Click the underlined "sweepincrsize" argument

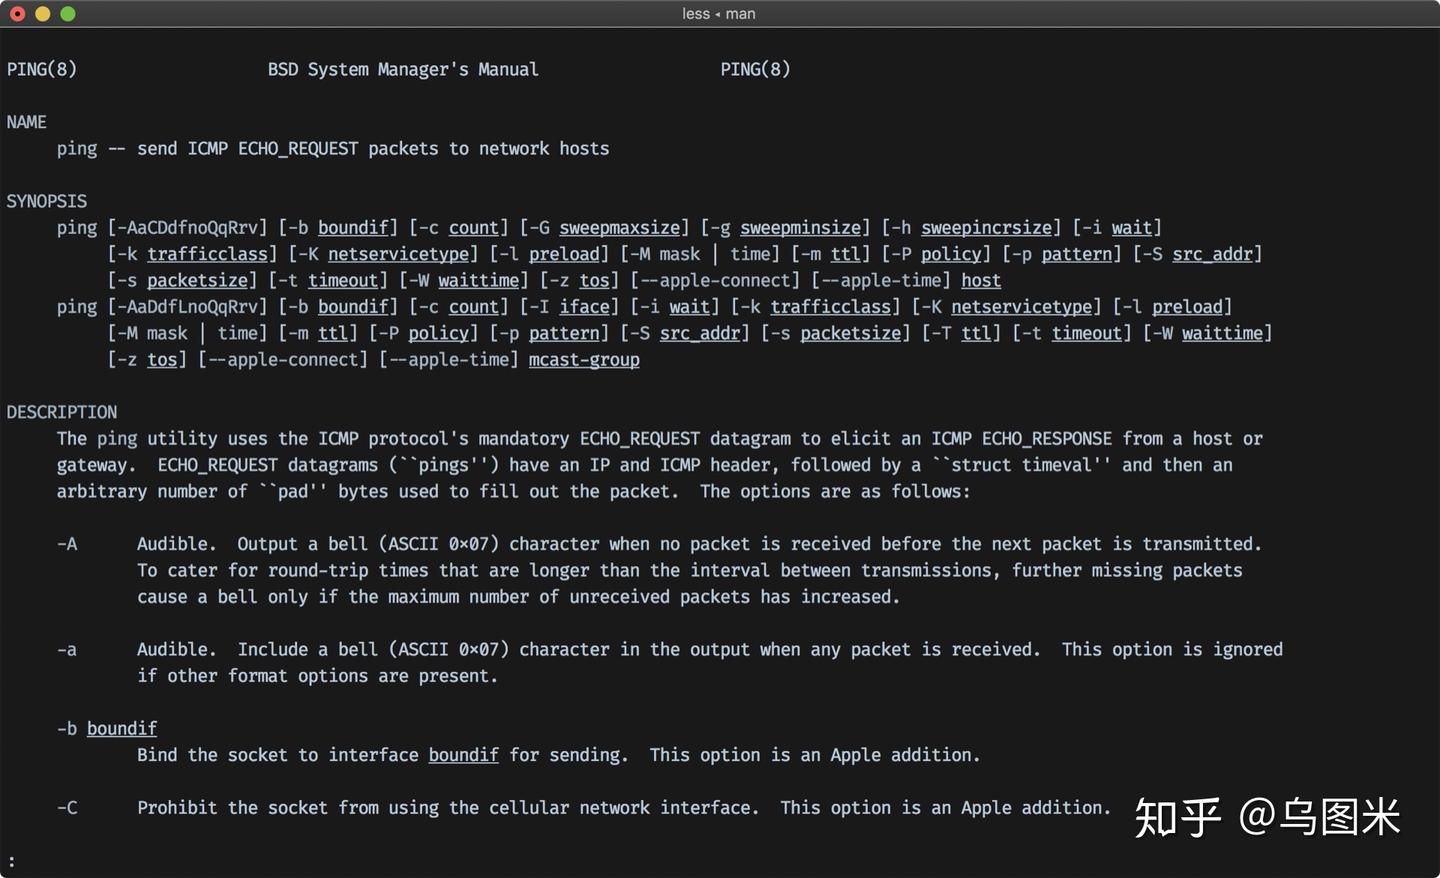point(986,228)
